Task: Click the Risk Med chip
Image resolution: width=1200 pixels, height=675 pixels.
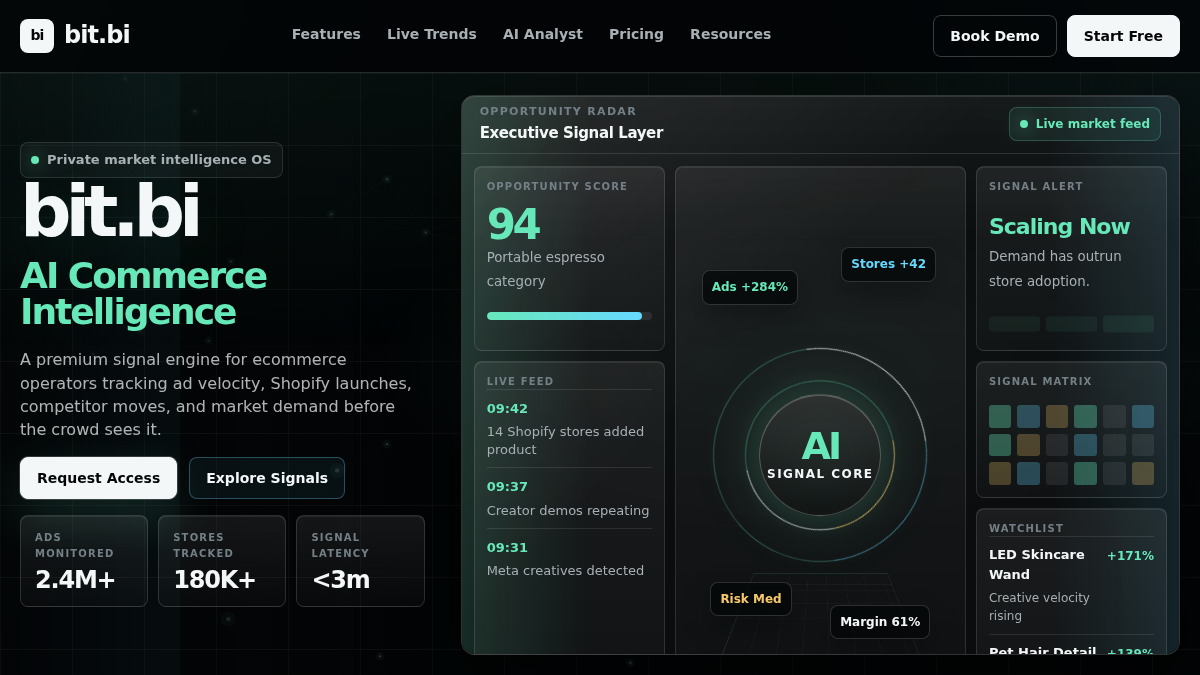Action: 751,599
